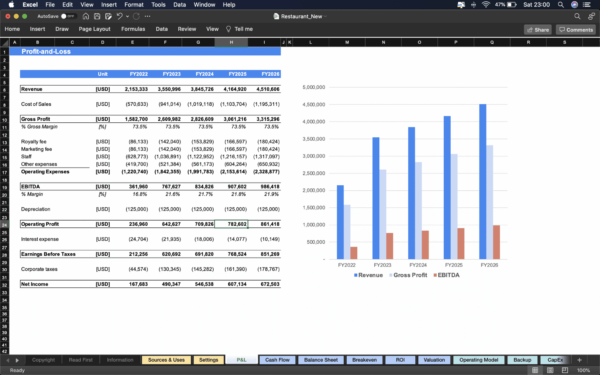This screenshot has width=600, height=375.
Task: Switch to the Operating Model sheet
Action: point(478,360)
